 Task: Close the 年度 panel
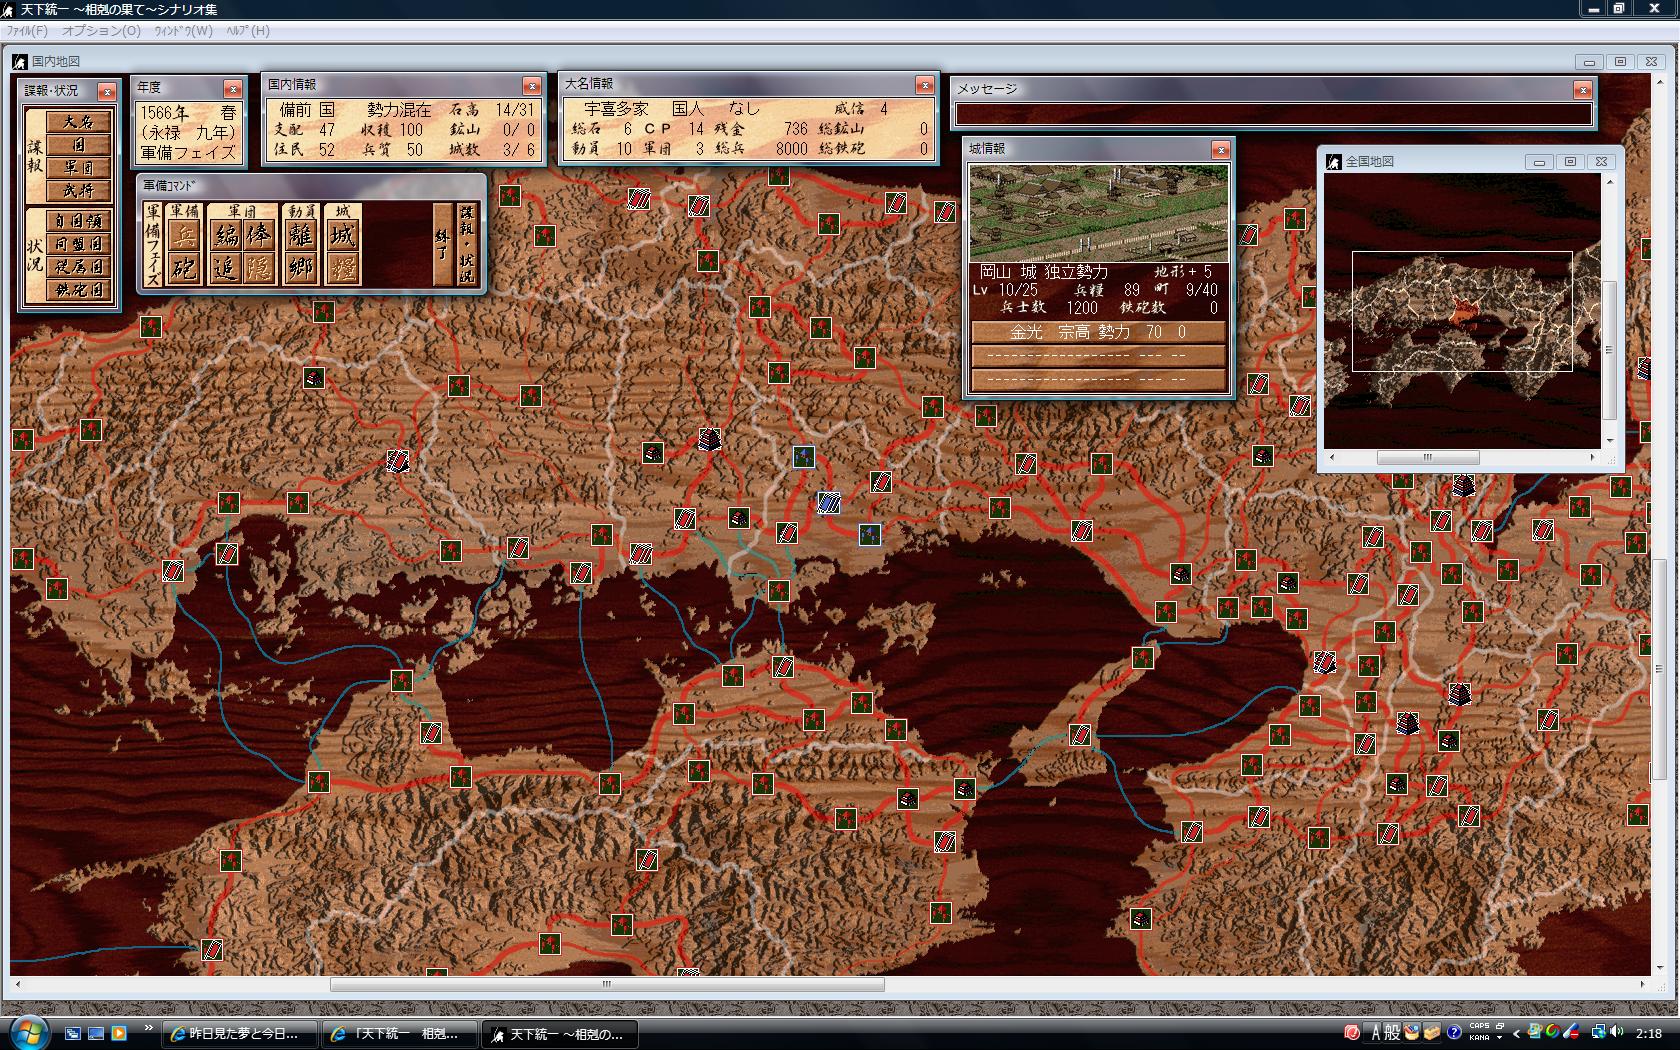232,89
